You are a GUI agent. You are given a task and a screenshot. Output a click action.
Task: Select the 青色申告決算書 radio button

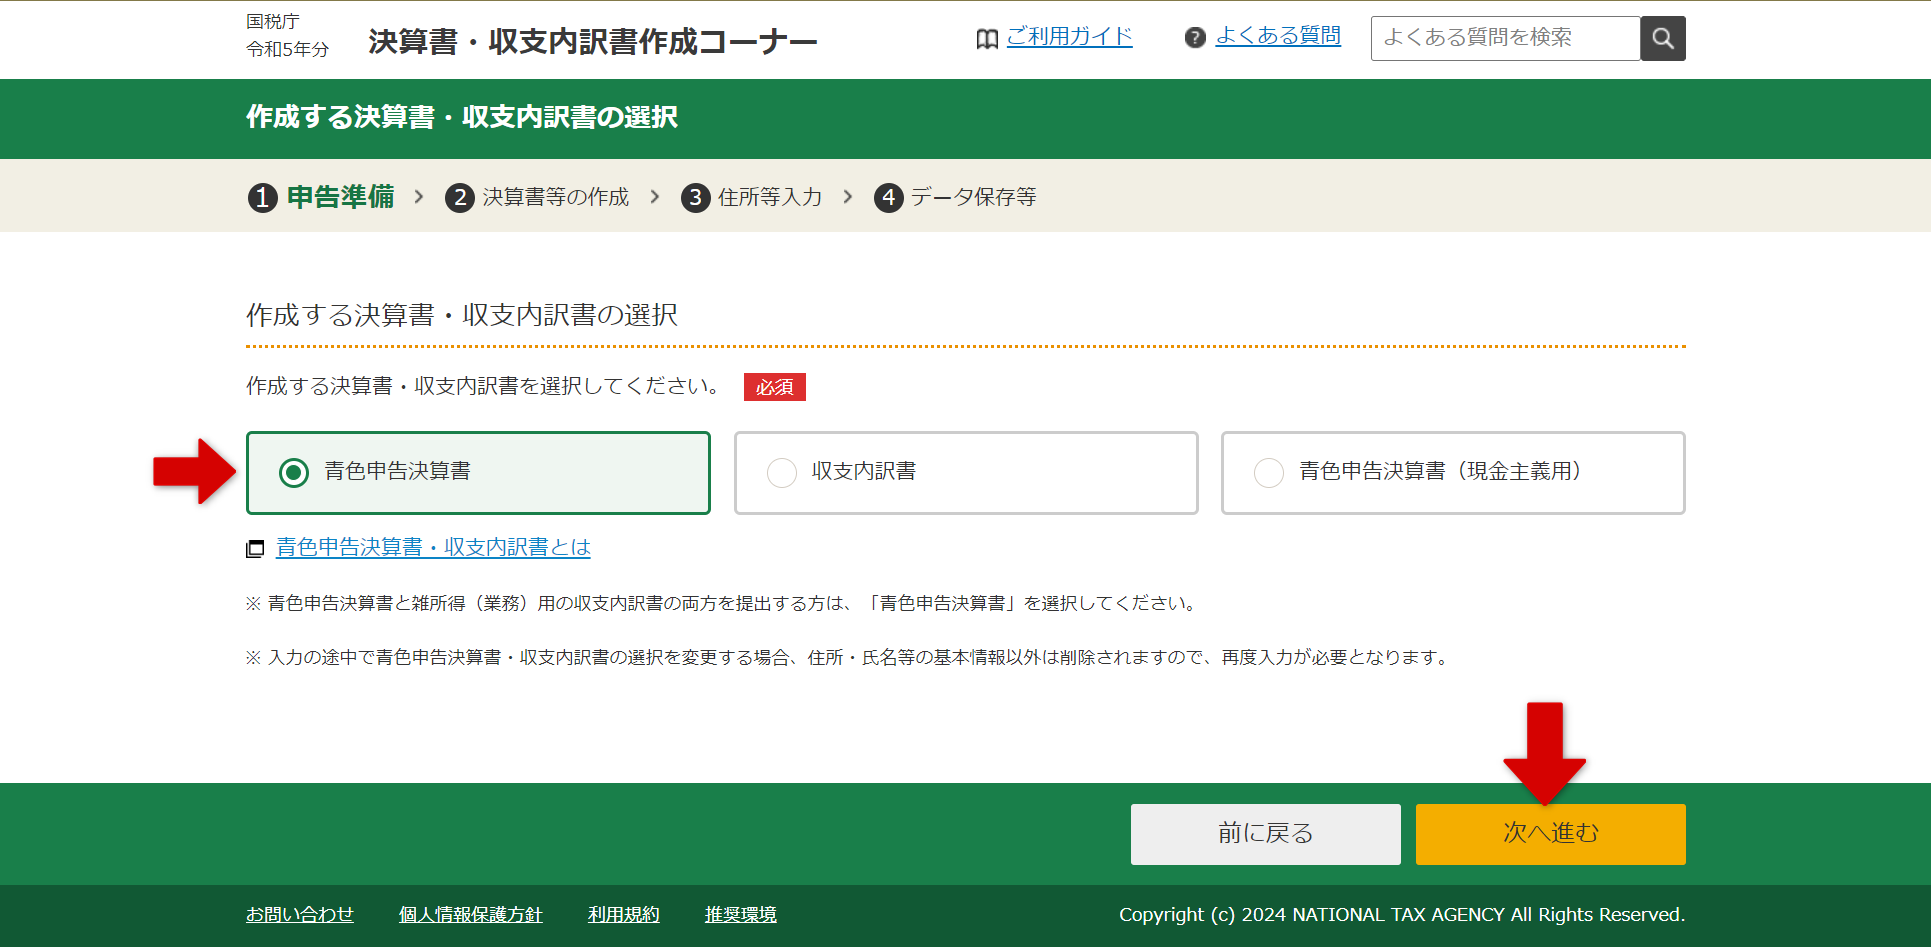pos(293,472)
